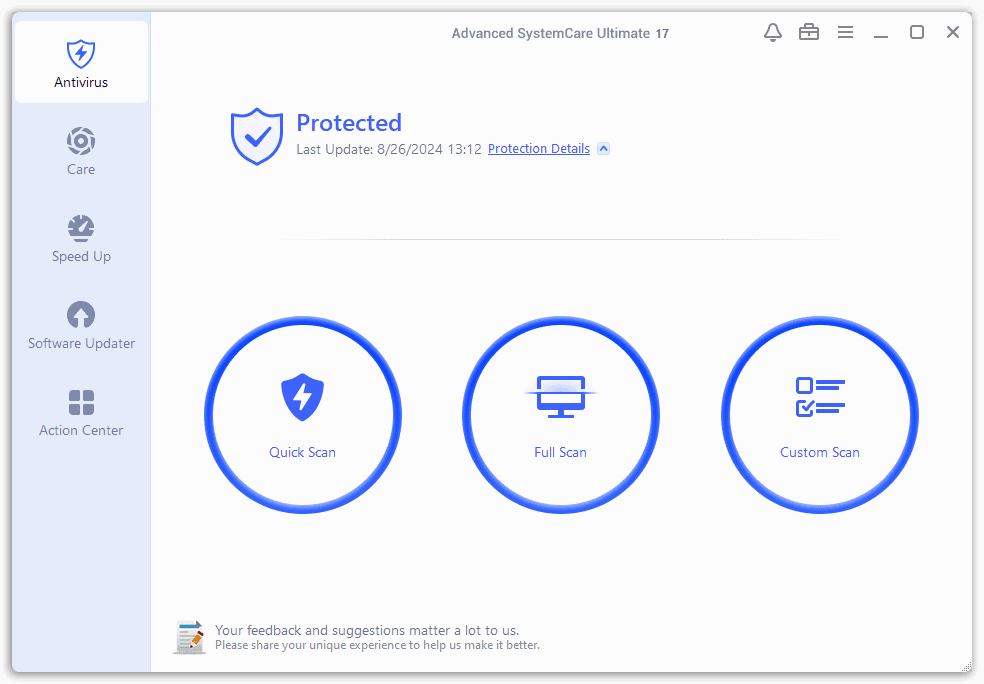Open the hamburger options menu

click(x=845, y=32)
